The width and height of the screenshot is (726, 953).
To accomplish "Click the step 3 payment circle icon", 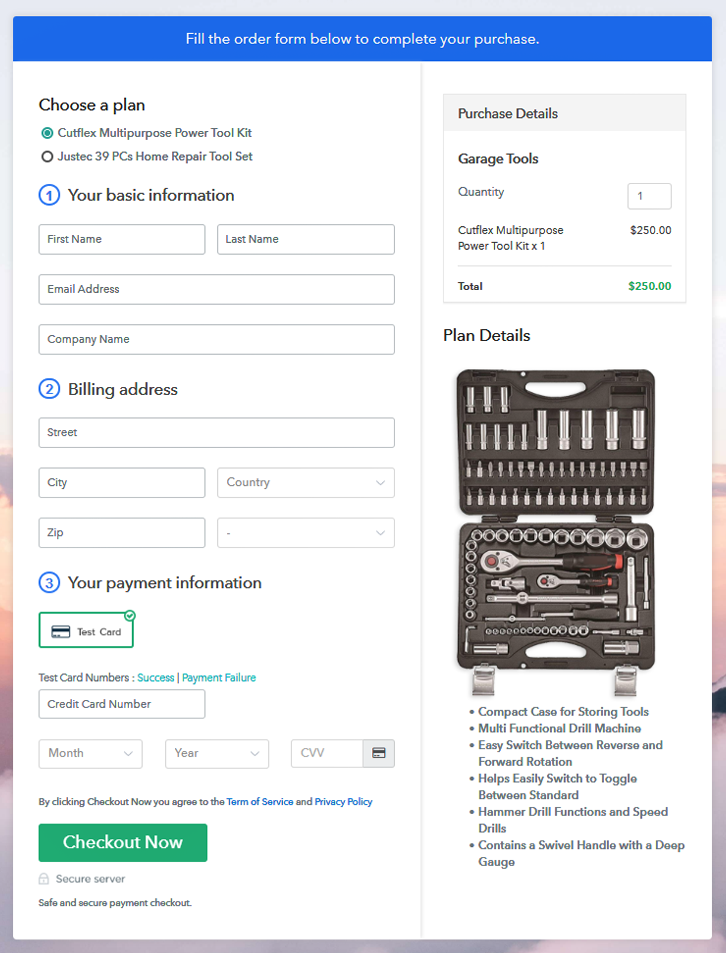I will pyautogui.click(x=49, y=583).
